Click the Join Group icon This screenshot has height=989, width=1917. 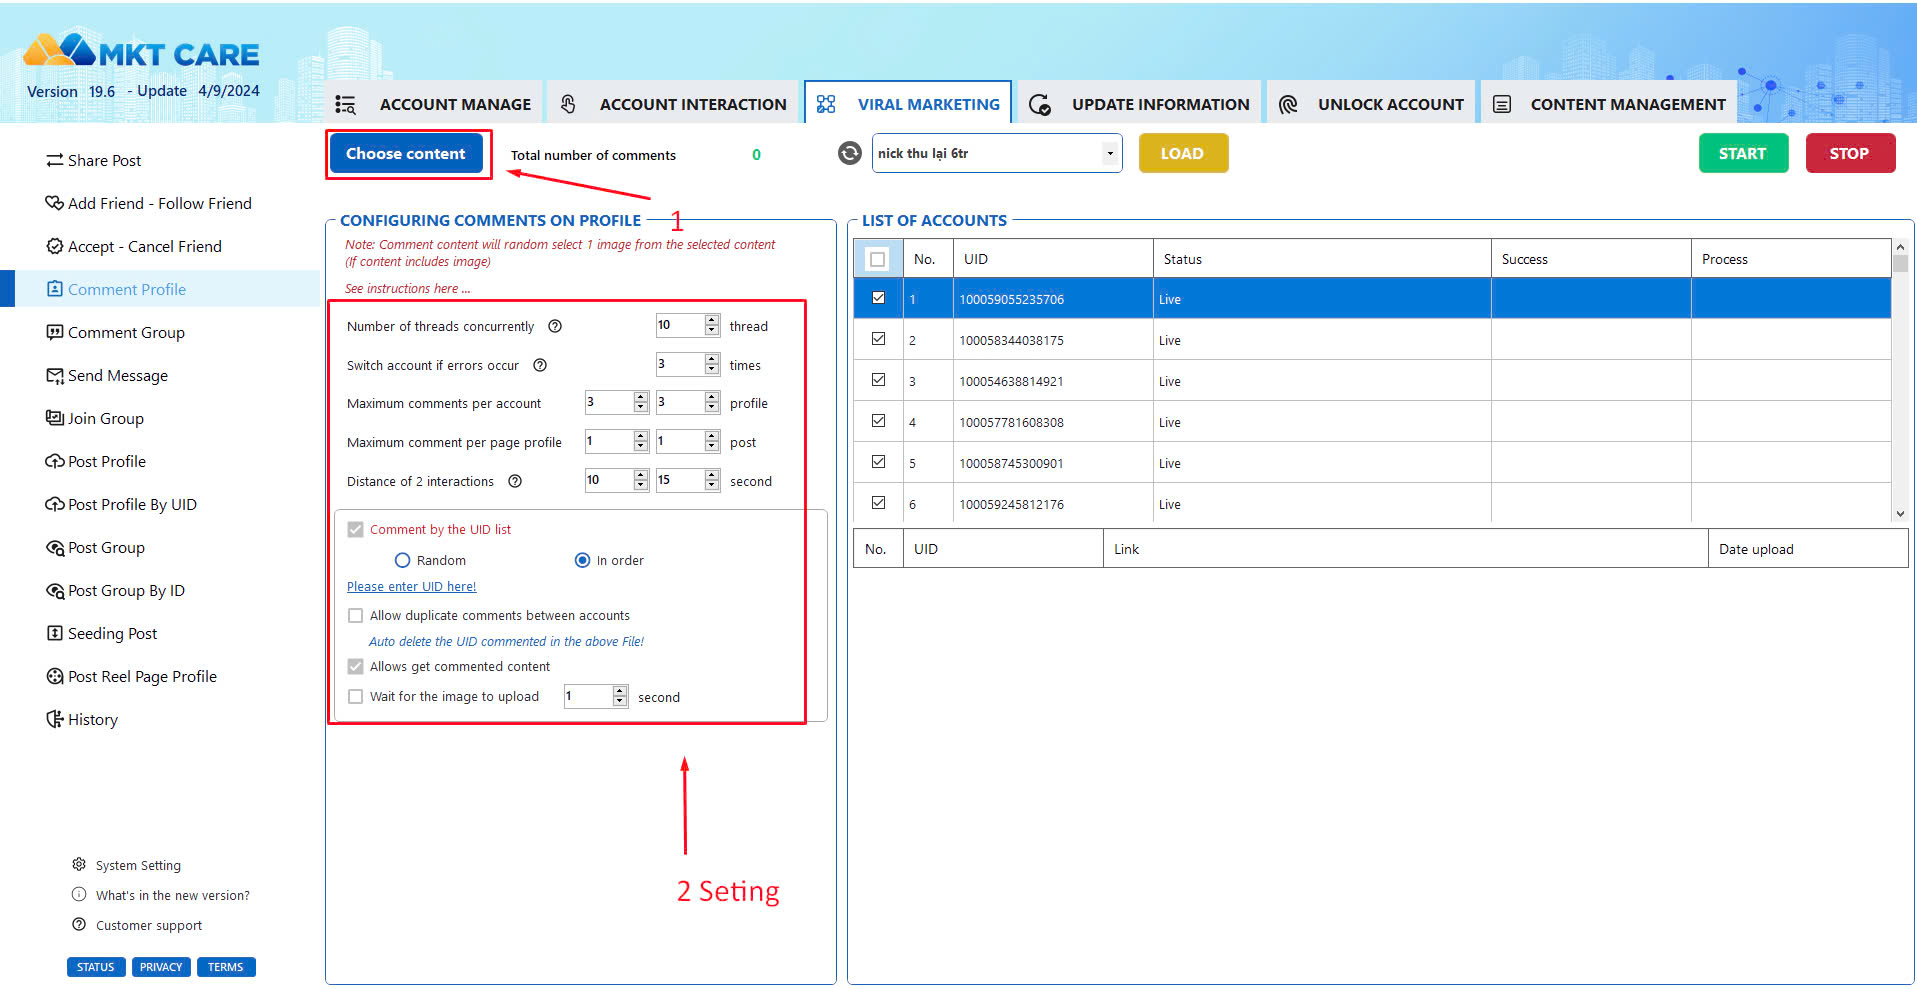(55, 418)
